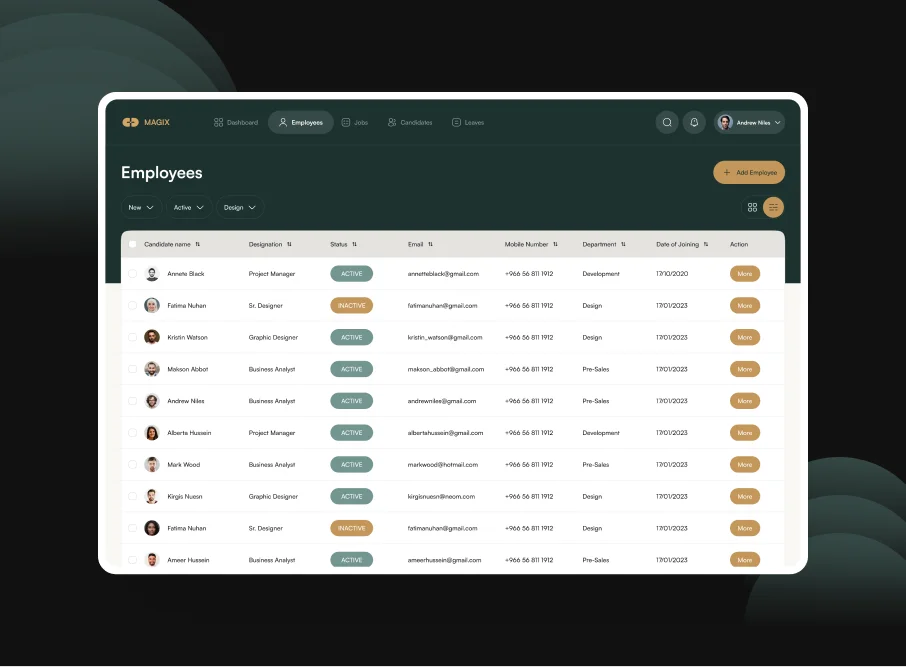This screenshot has width=906, height=667.
Task: Switch to grid view layout icon
Action: [x=752, y=207]
